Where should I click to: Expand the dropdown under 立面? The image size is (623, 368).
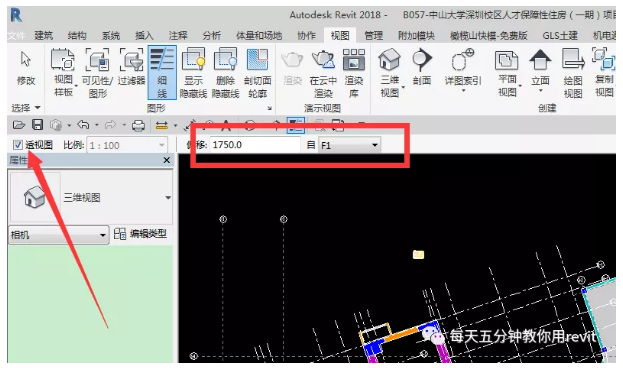click(540, 91)
